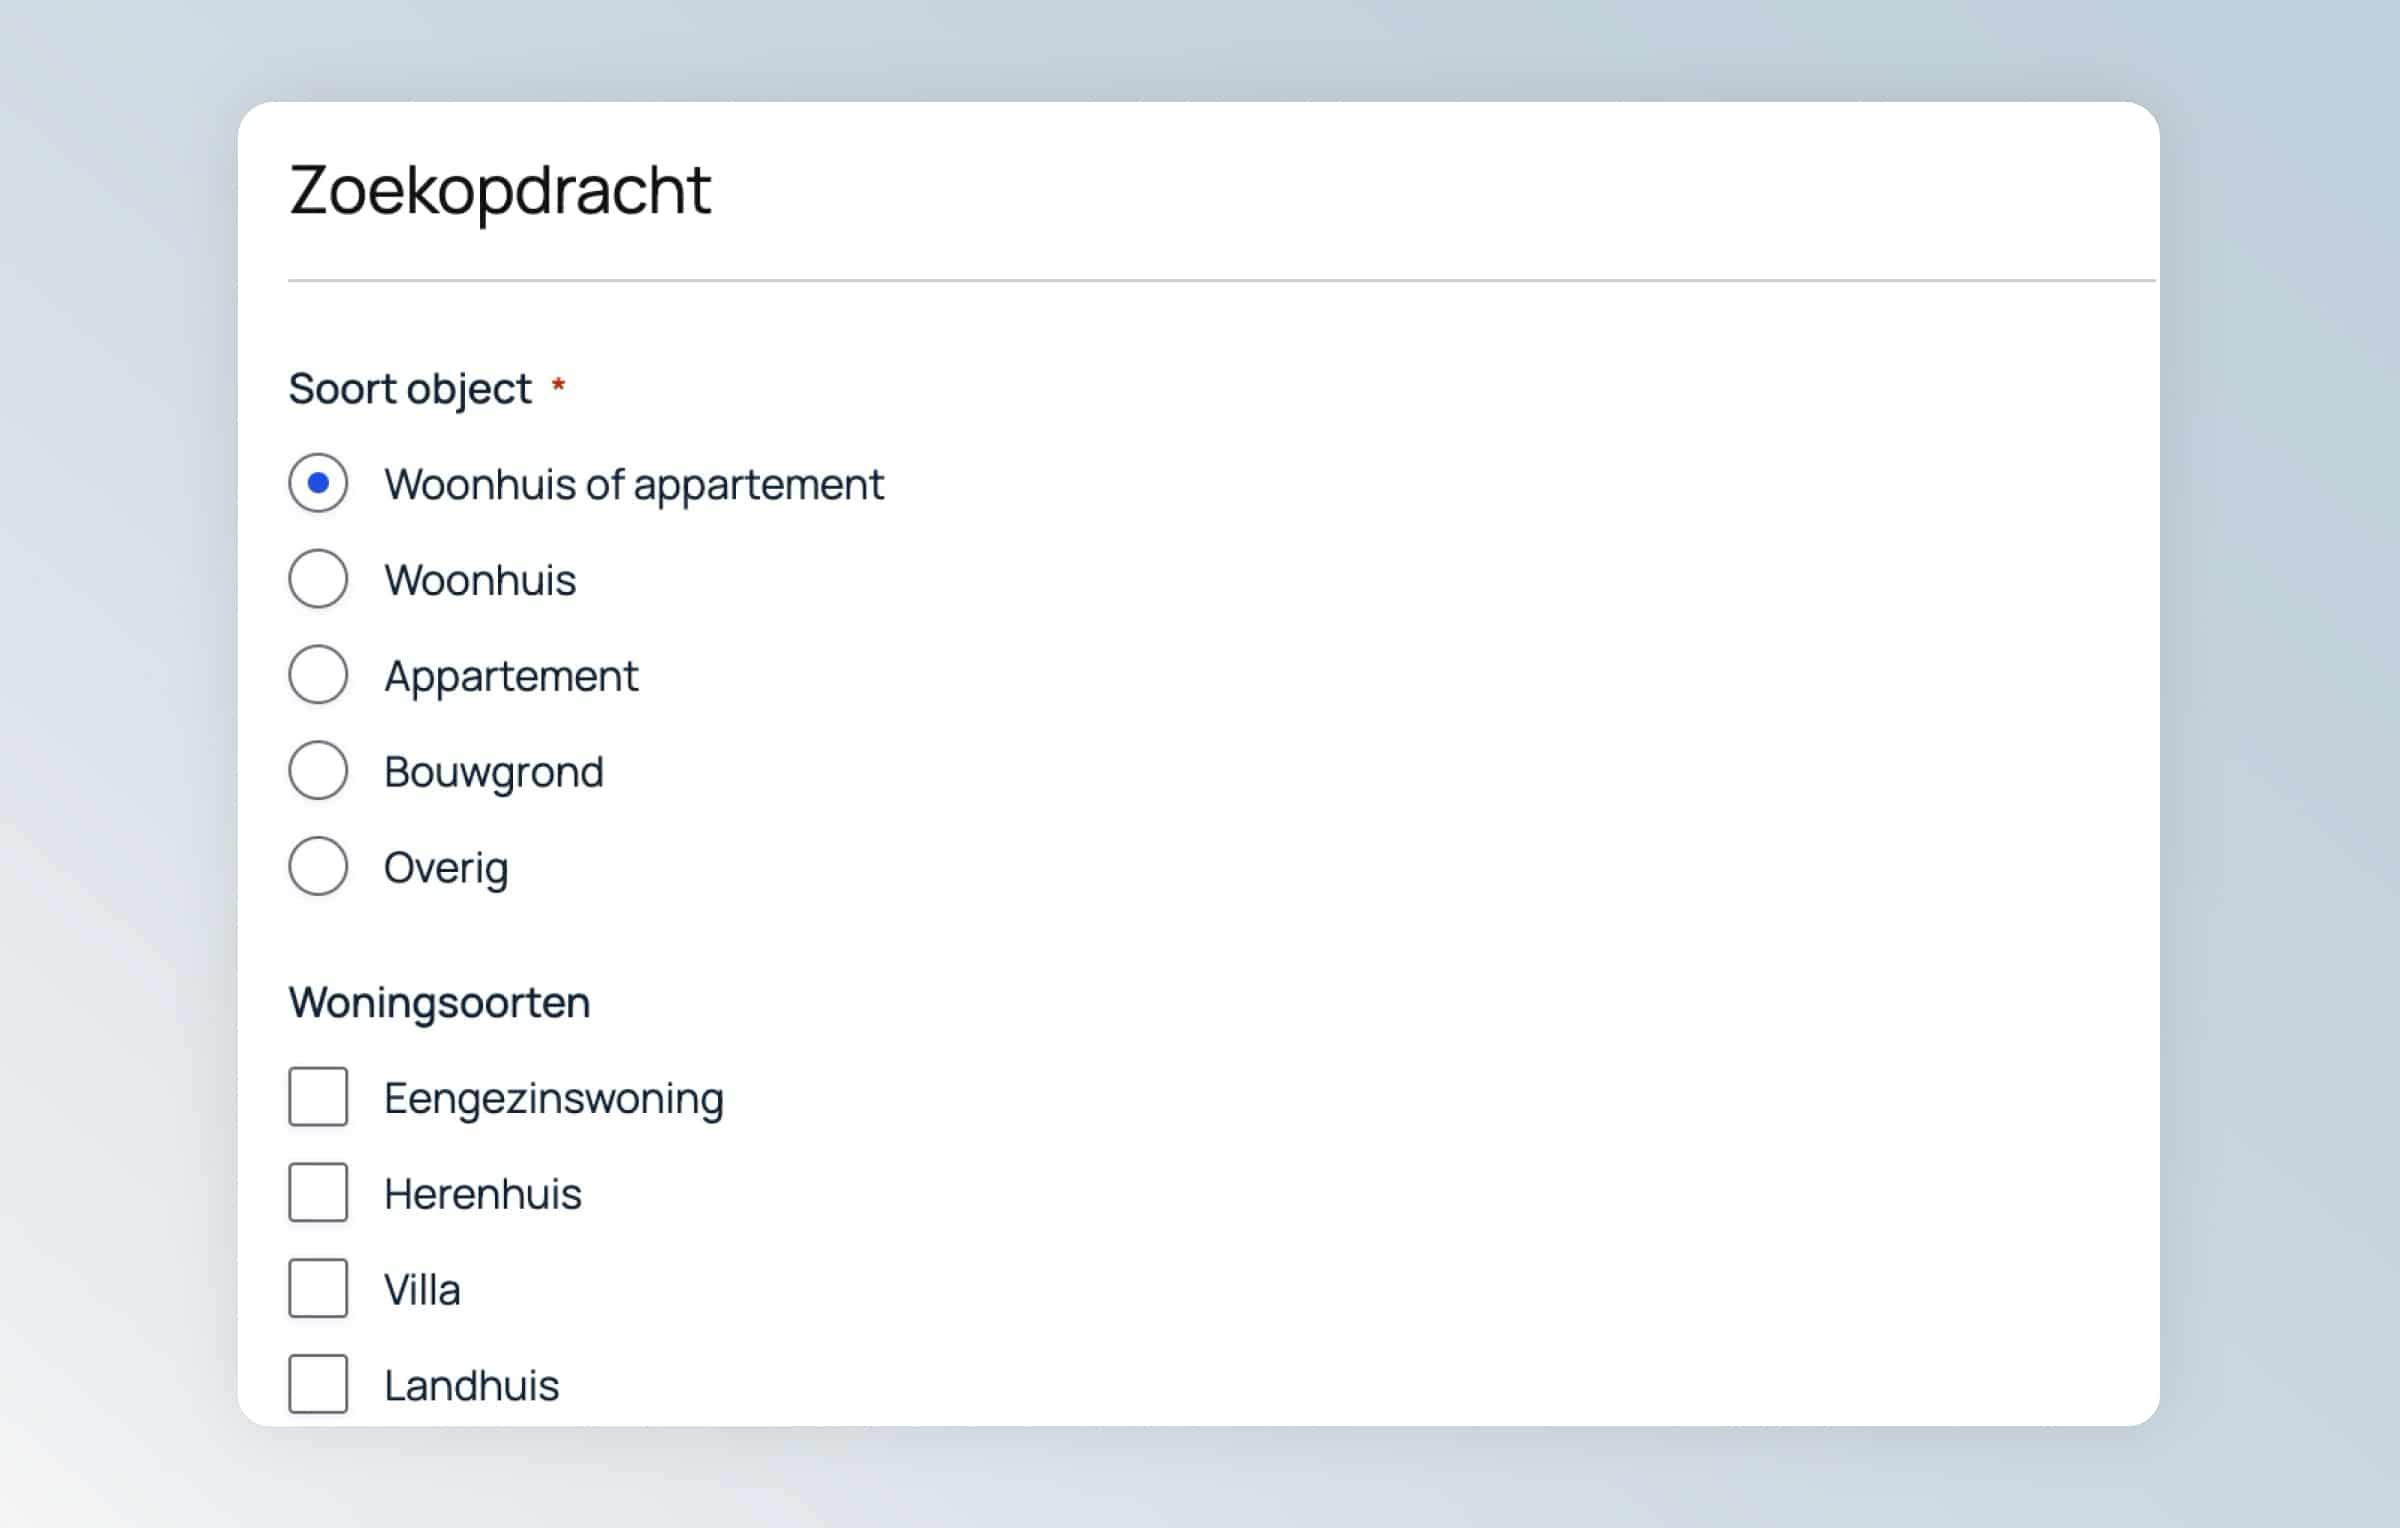This screenshot has width=2400, height=1528.
Task: Click the 'Overig' option label text
Action: coord(446,868)
